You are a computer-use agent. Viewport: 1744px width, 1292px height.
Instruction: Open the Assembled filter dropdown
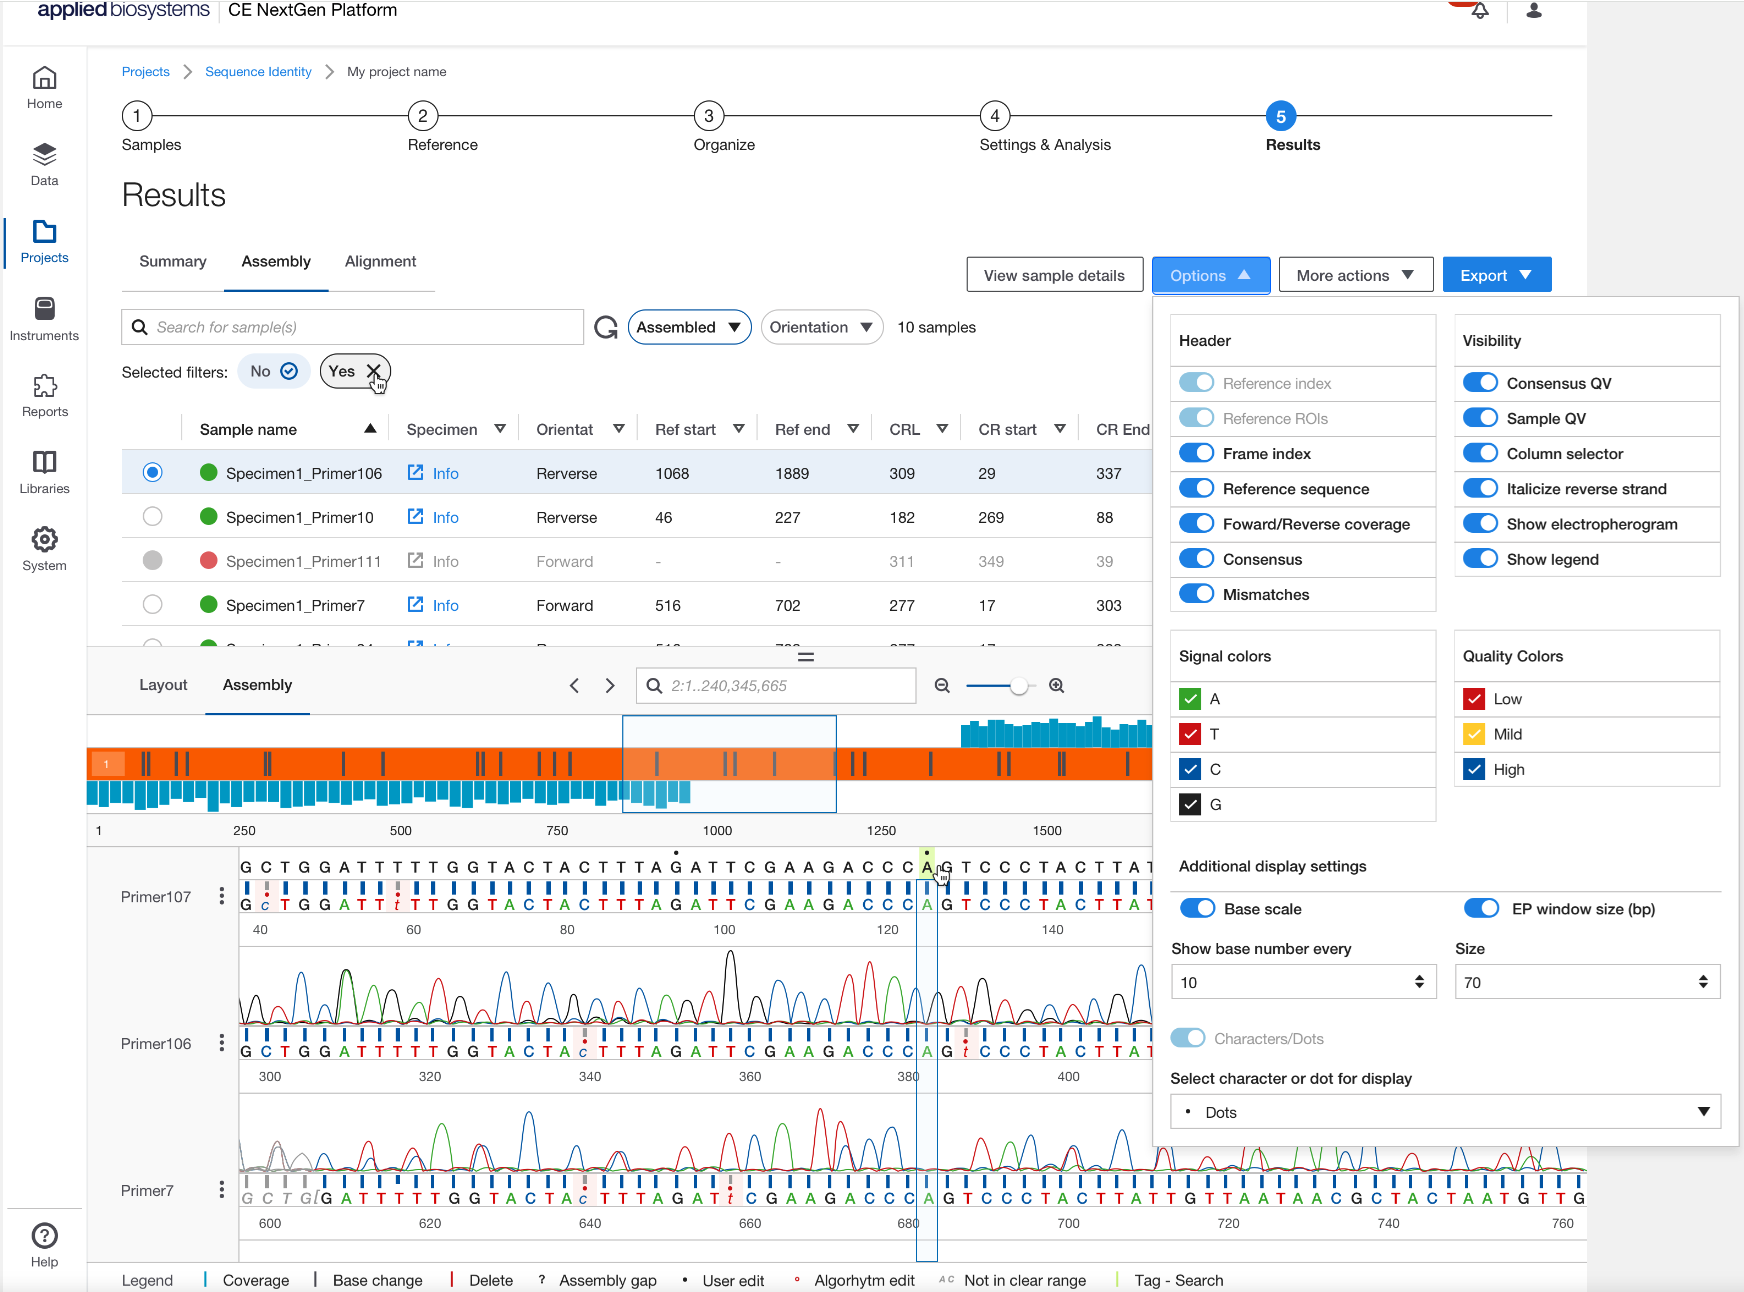tap(689, 328)
